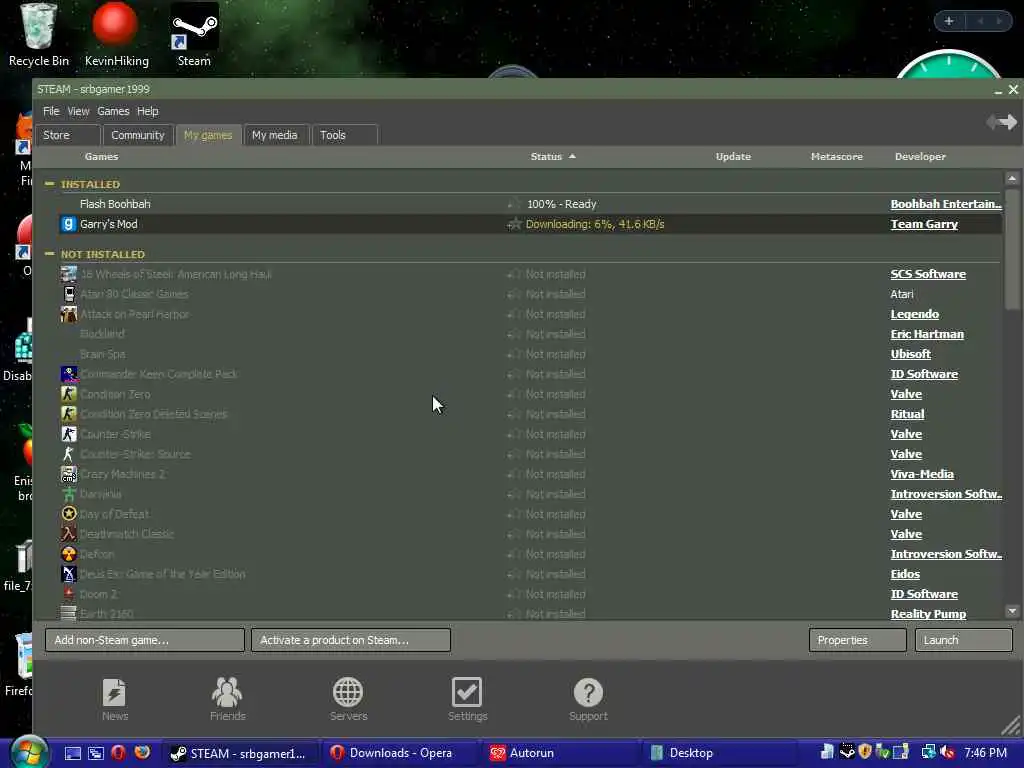This screenshot has width=1024, height=768.
Task: Click the Add non-Steam game button
Action: point(145,640)
